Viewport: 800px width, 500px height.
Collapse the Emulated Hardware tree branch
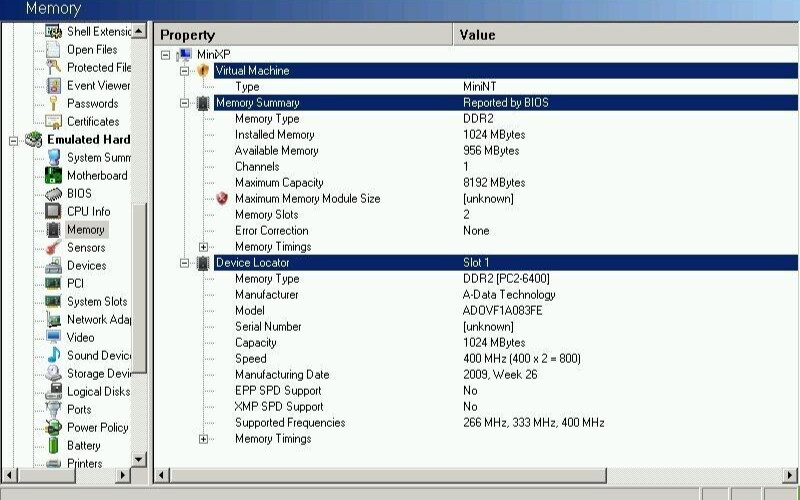pyautogui.click(x=14, y=140)
